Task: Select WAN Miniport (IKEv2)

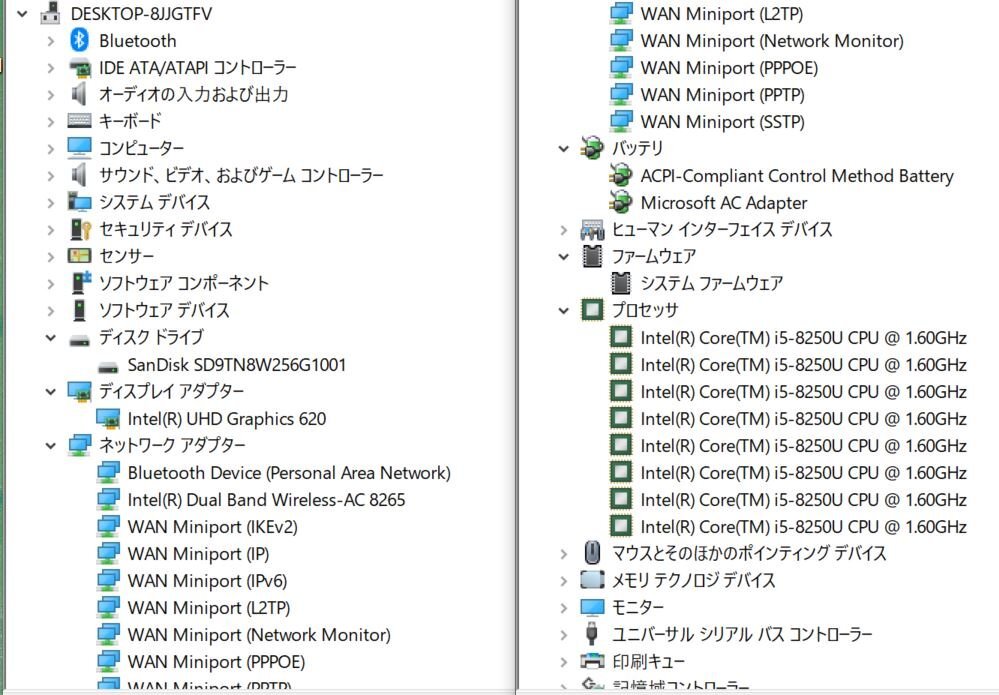Action: point(212,527)
